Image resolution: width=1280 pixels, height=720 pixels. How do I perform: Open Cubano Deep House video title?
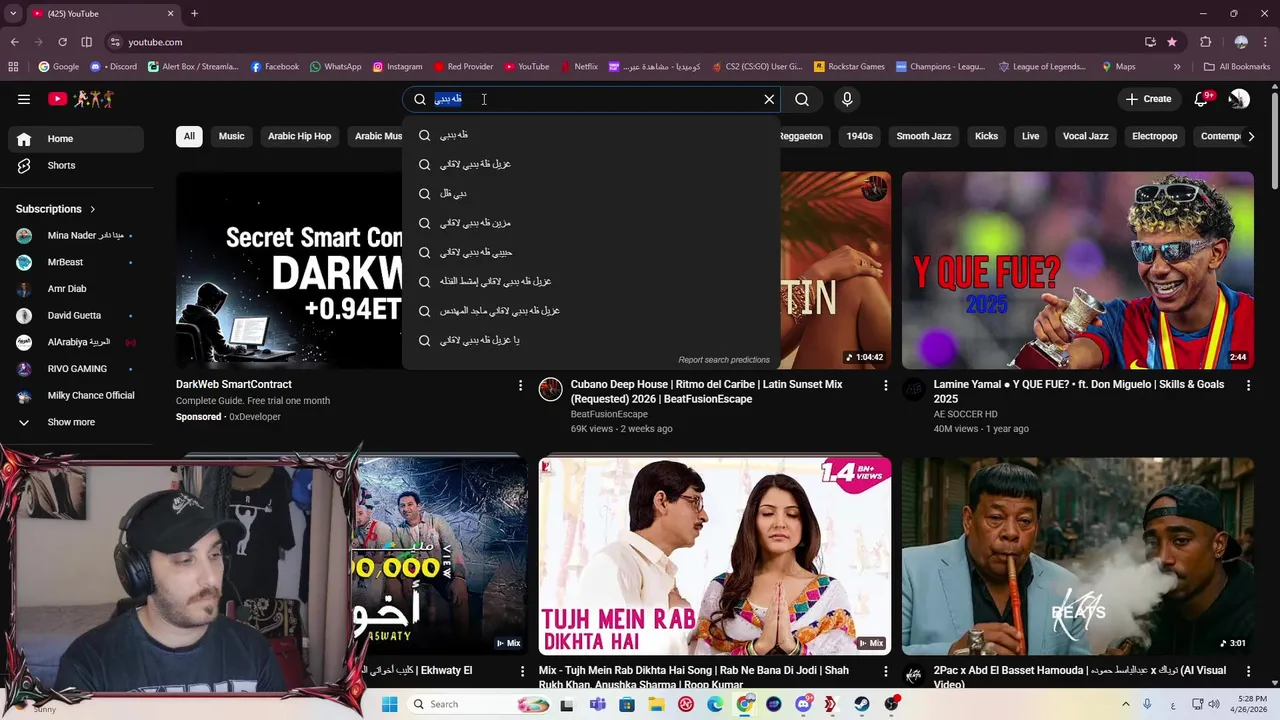point(706,392)
